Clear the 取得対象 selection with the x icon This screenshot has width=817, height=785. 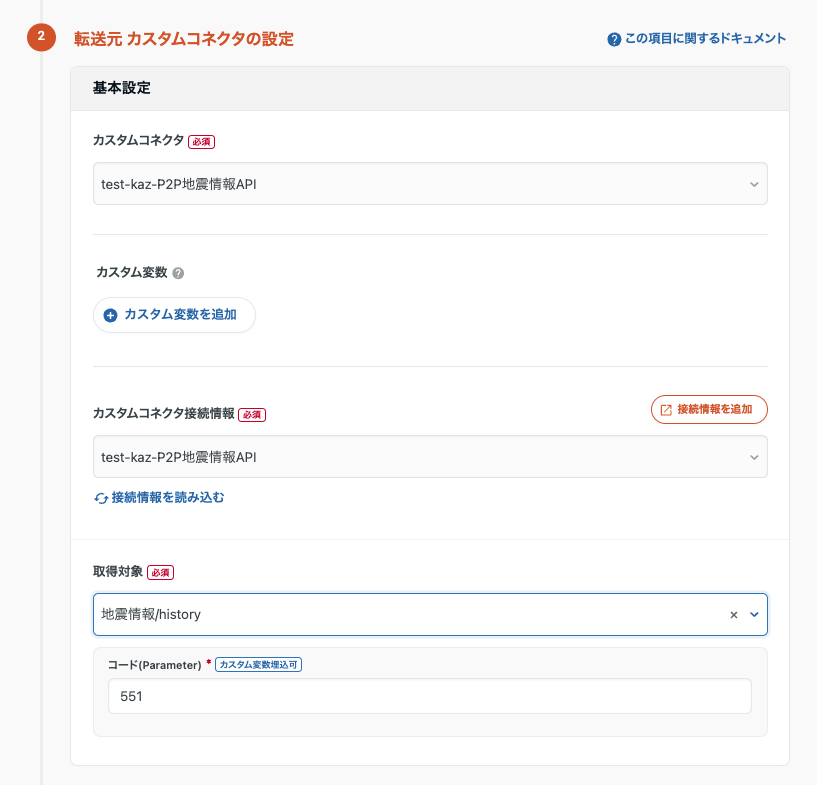(734, 615)
